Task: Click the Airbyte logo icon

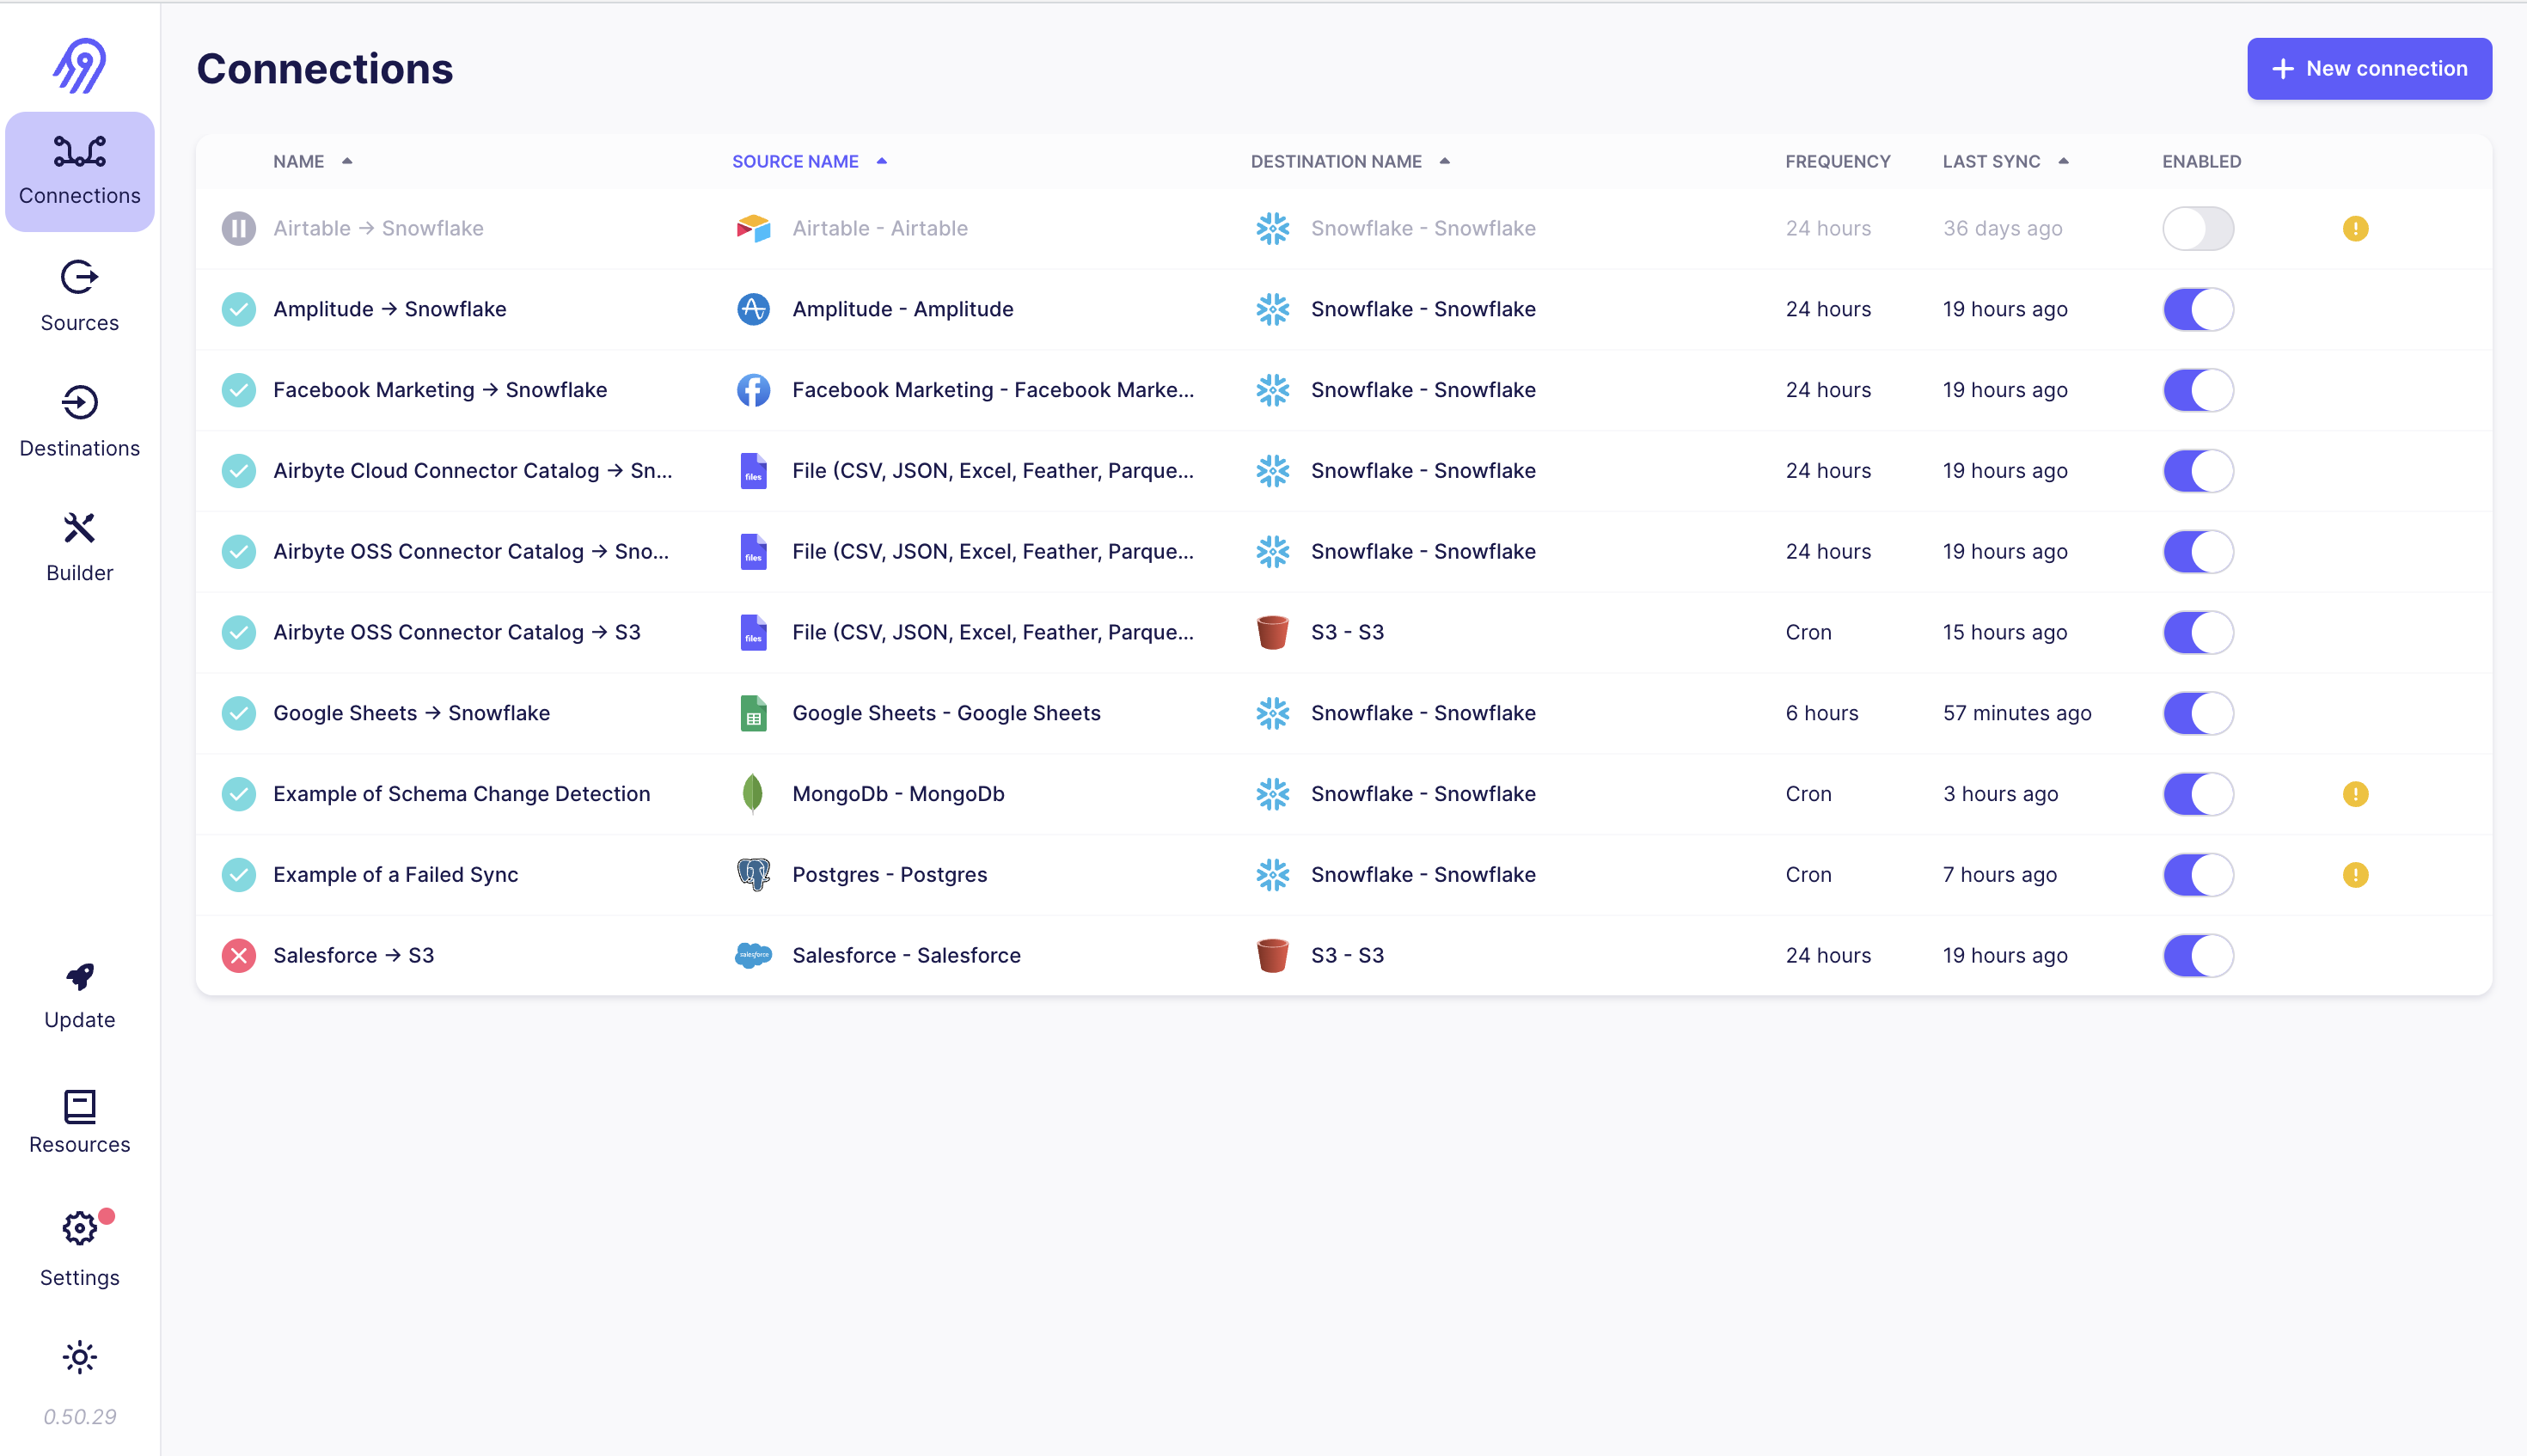Action: tap(80, 66)
